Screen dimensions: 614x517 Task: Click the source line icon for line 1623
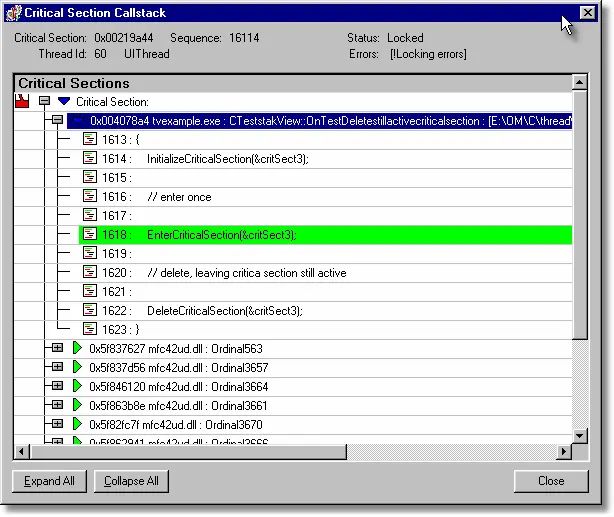click(x=90, y=329)
